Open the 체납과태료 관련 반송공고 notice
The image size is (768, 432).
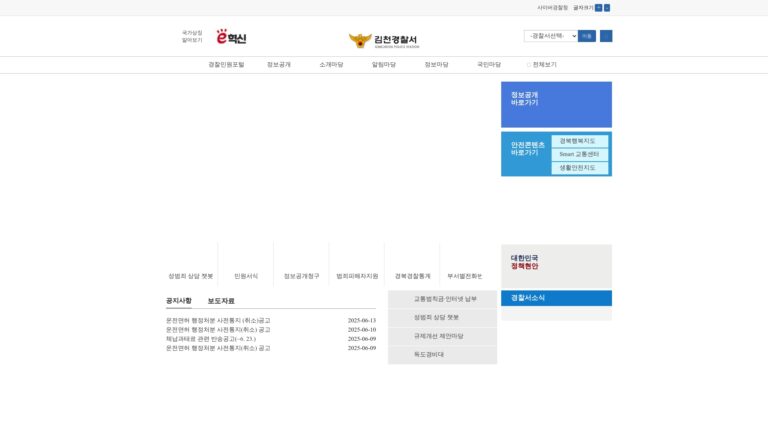(x=211, y=339)
